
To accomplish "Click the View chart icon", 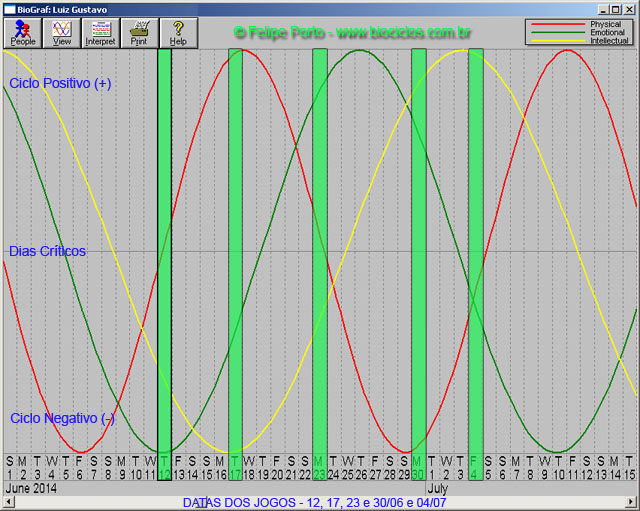I will (x=62, y=33).
